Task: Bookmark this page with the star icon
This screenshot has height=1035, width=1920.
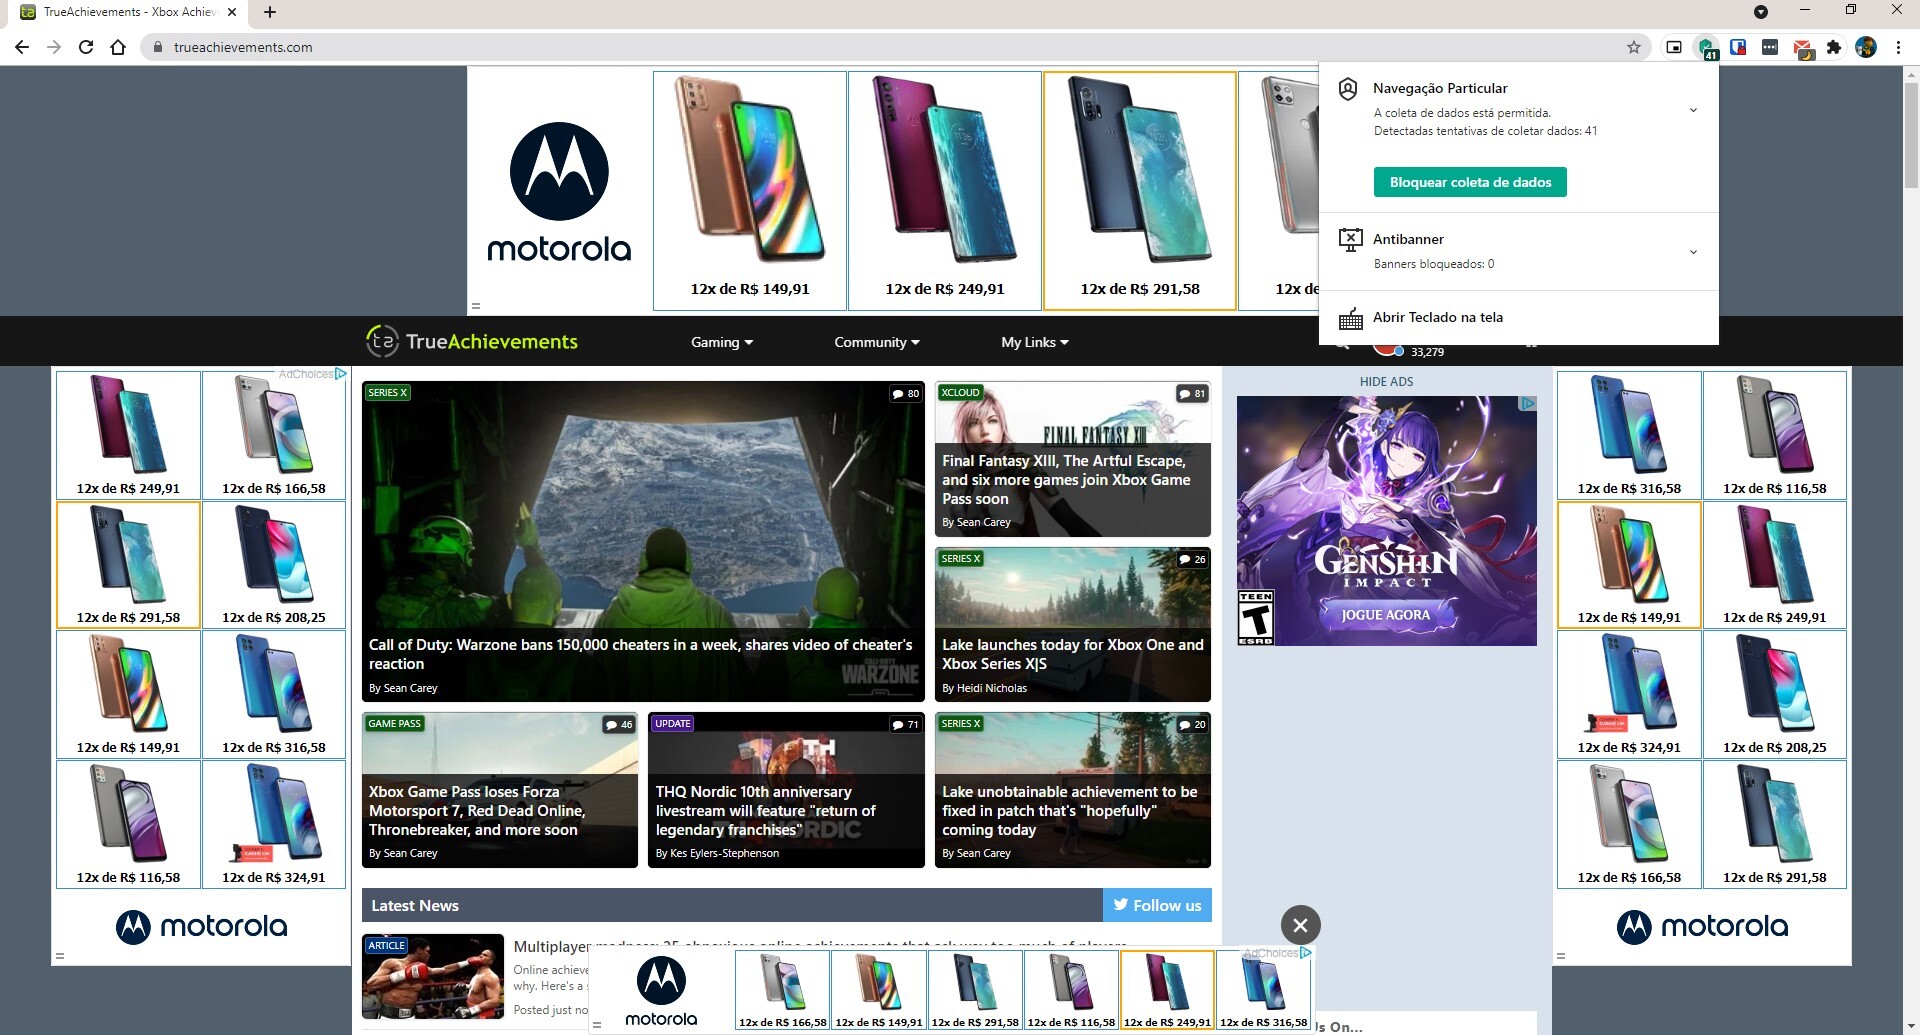Action: coord(1634,47)
